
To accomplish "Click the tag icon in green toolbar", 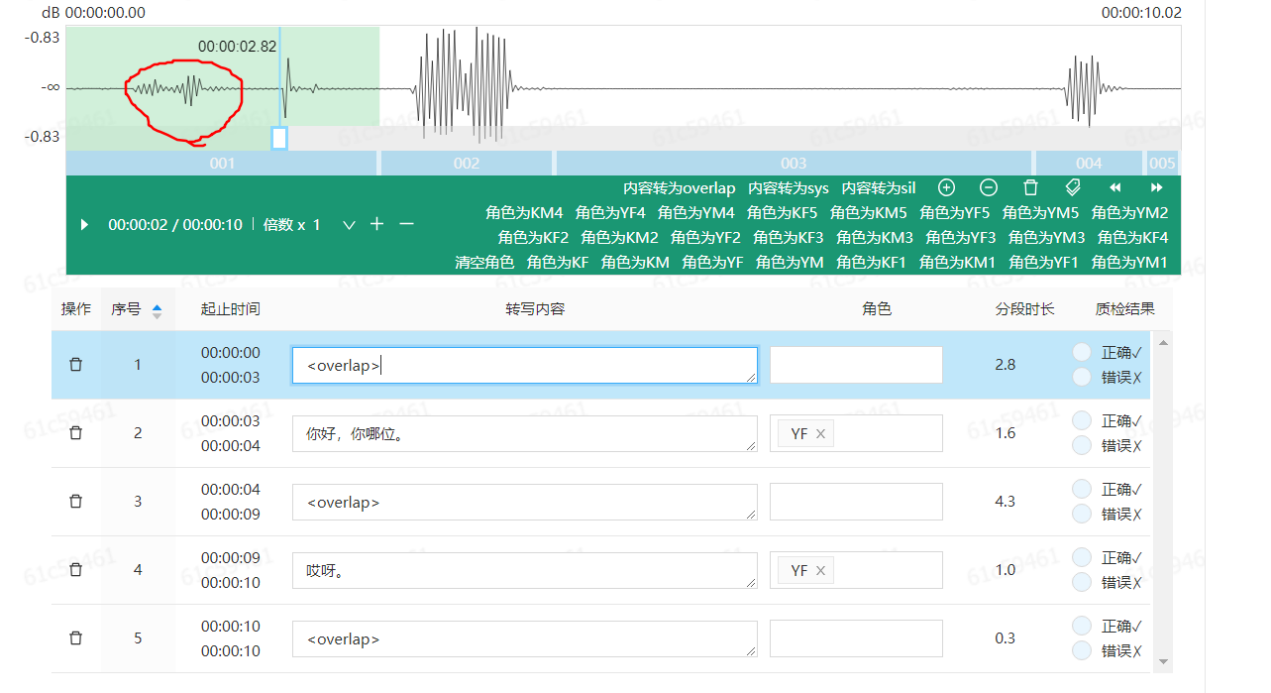I will pyautogui.click(x=1073, y=188).
